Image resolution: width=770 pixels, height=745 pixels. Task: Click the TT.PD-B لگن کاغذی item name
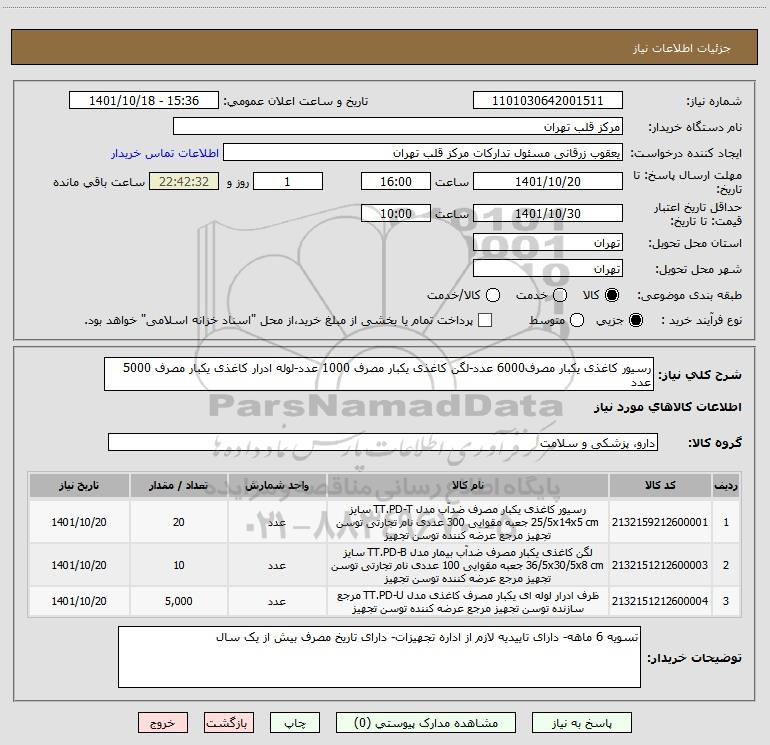coord(468,565)
